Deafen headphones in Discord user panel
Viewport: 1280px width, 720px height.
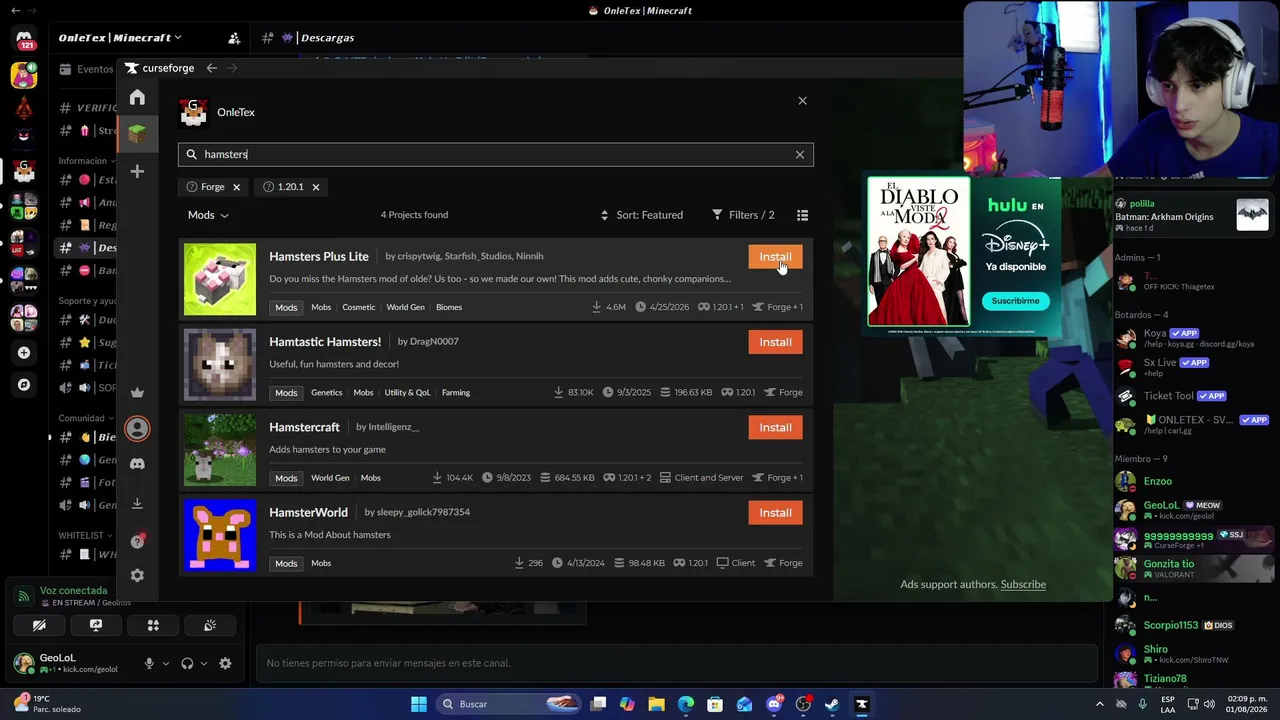tap(187, 663)
